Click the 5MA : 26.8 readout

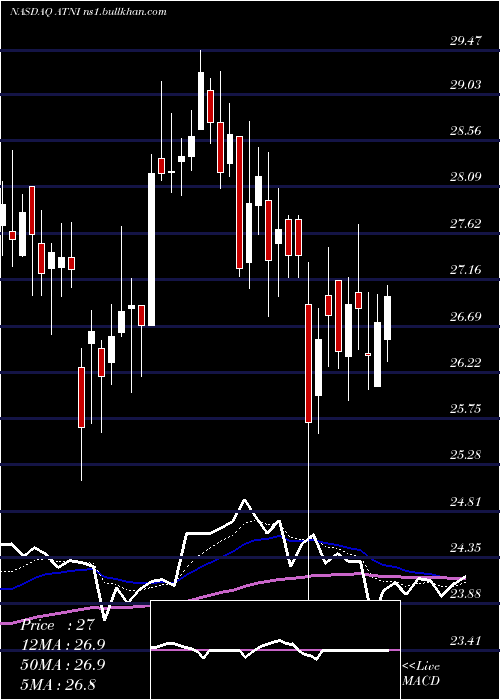point(58,684)
